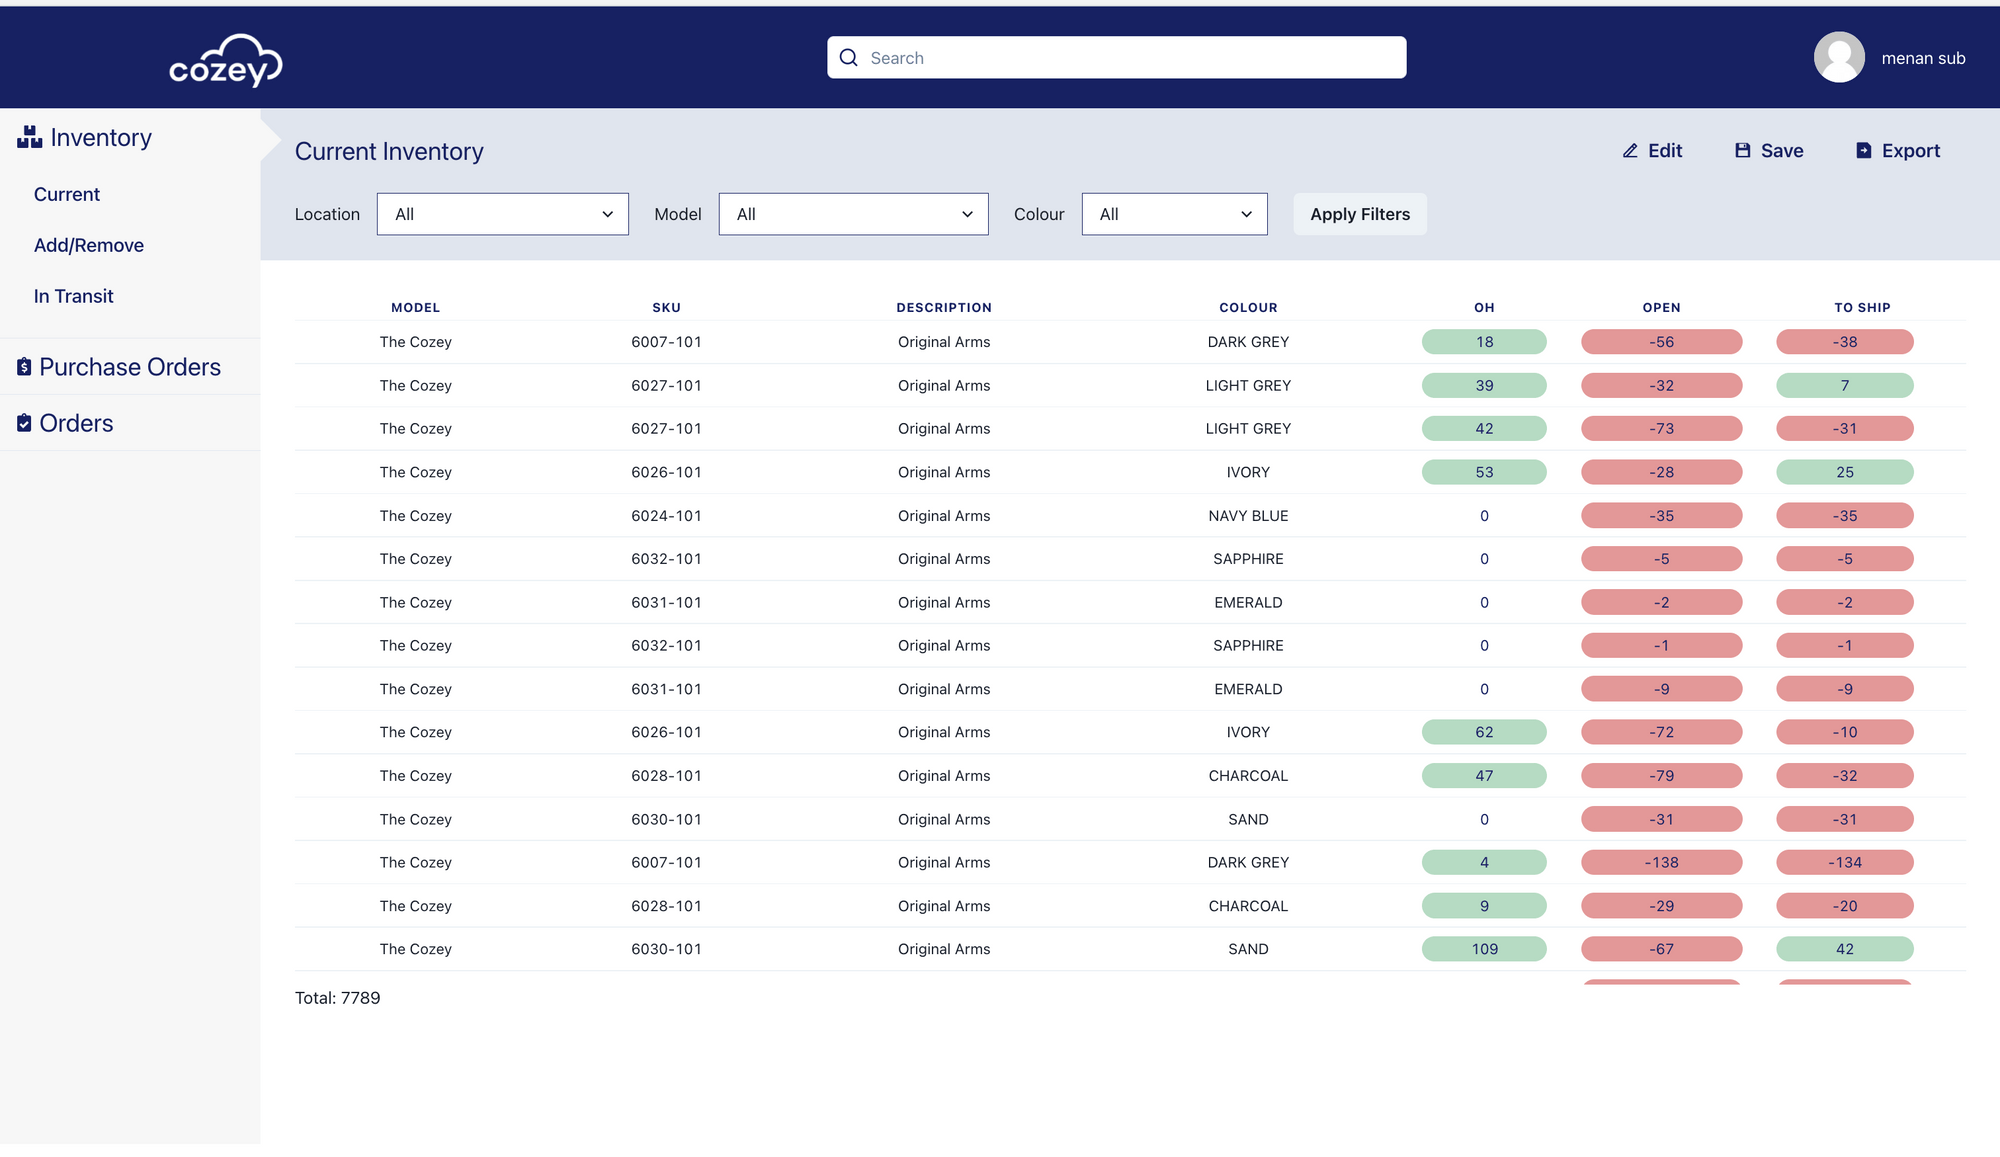Click the DARK GREY cell in OH 4 row
This screenshot has width=2000, height=1157.
[1248, 862]
